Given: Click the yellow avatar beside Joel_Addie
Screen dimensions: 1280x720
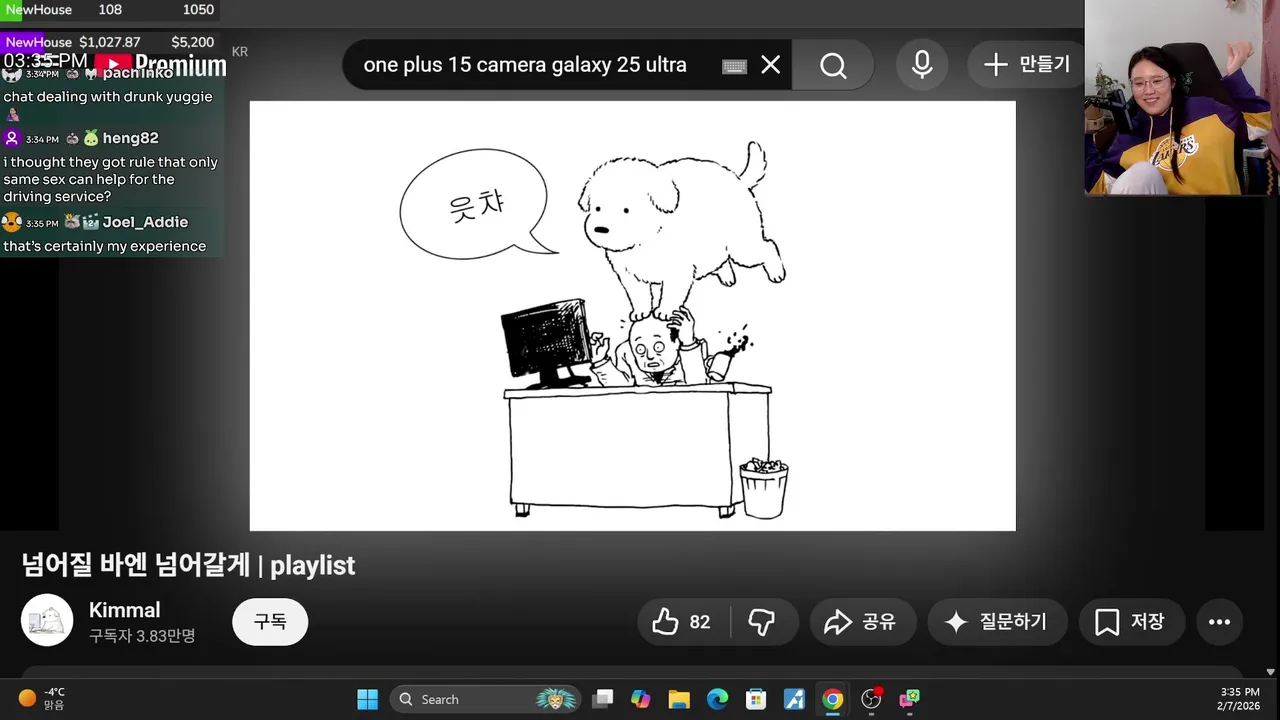Looking at the screenshot, I should (12, 222).
